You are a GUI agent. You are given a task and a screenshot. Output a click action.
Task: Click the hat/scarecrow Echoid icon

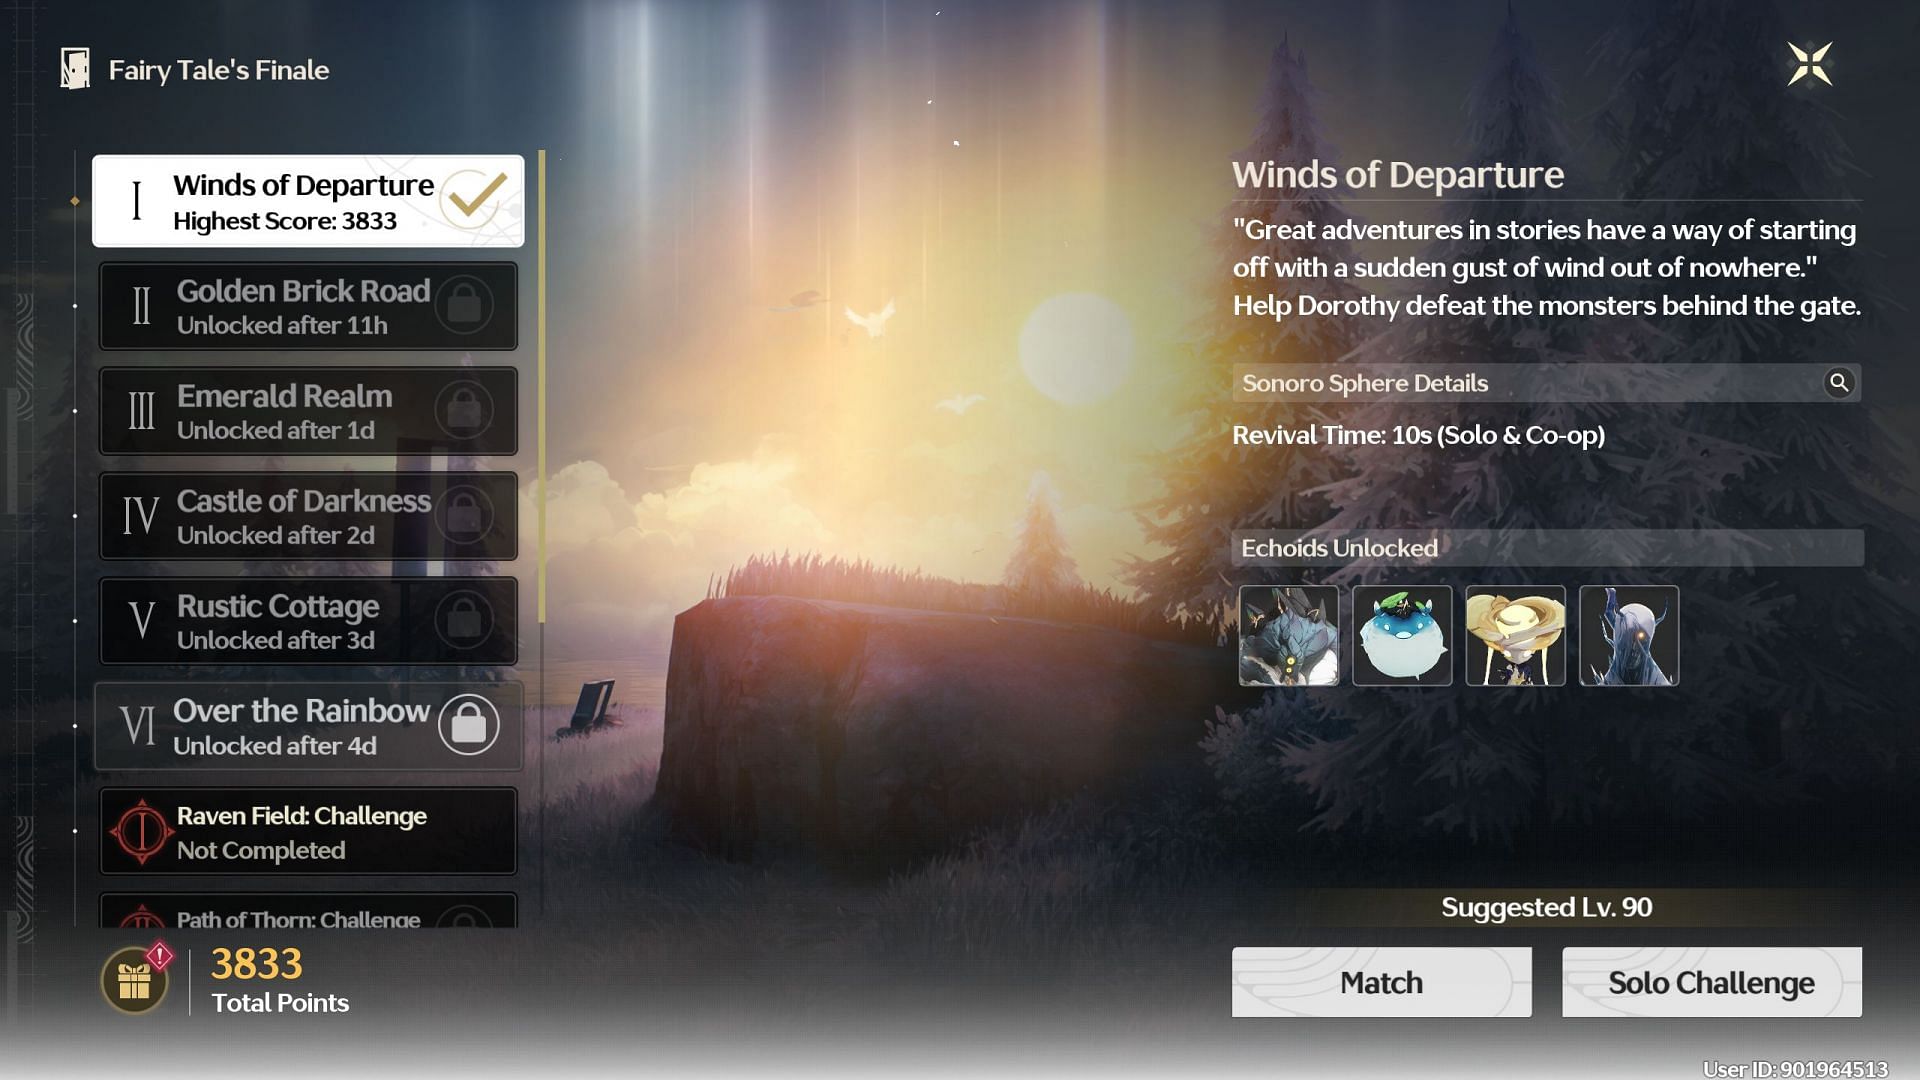point(1514,637)
